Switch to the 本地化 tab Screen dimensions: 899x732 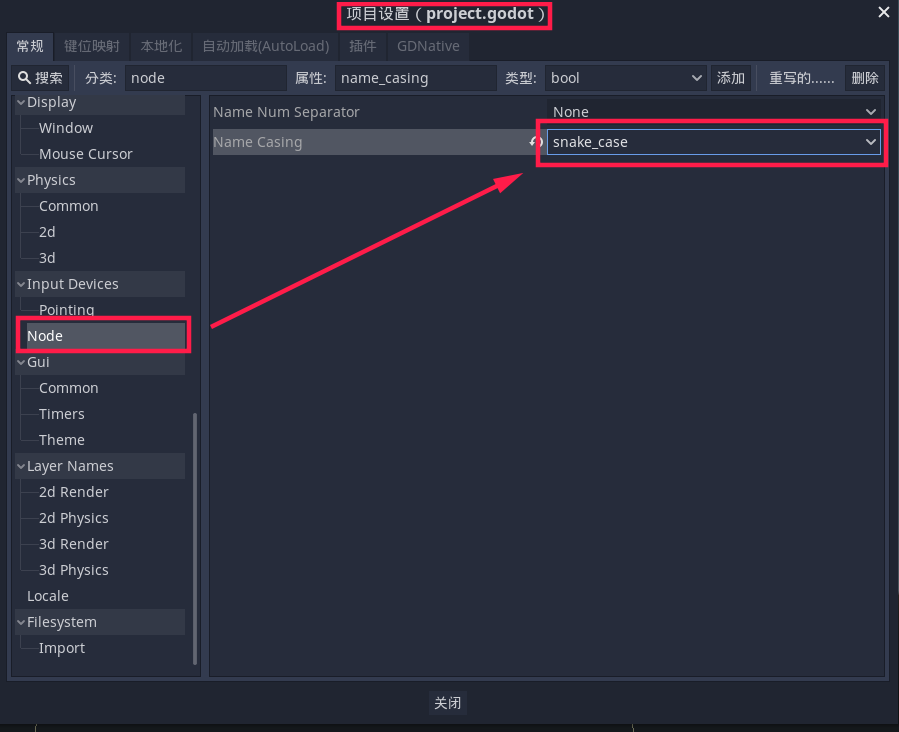tap(161, 46)
